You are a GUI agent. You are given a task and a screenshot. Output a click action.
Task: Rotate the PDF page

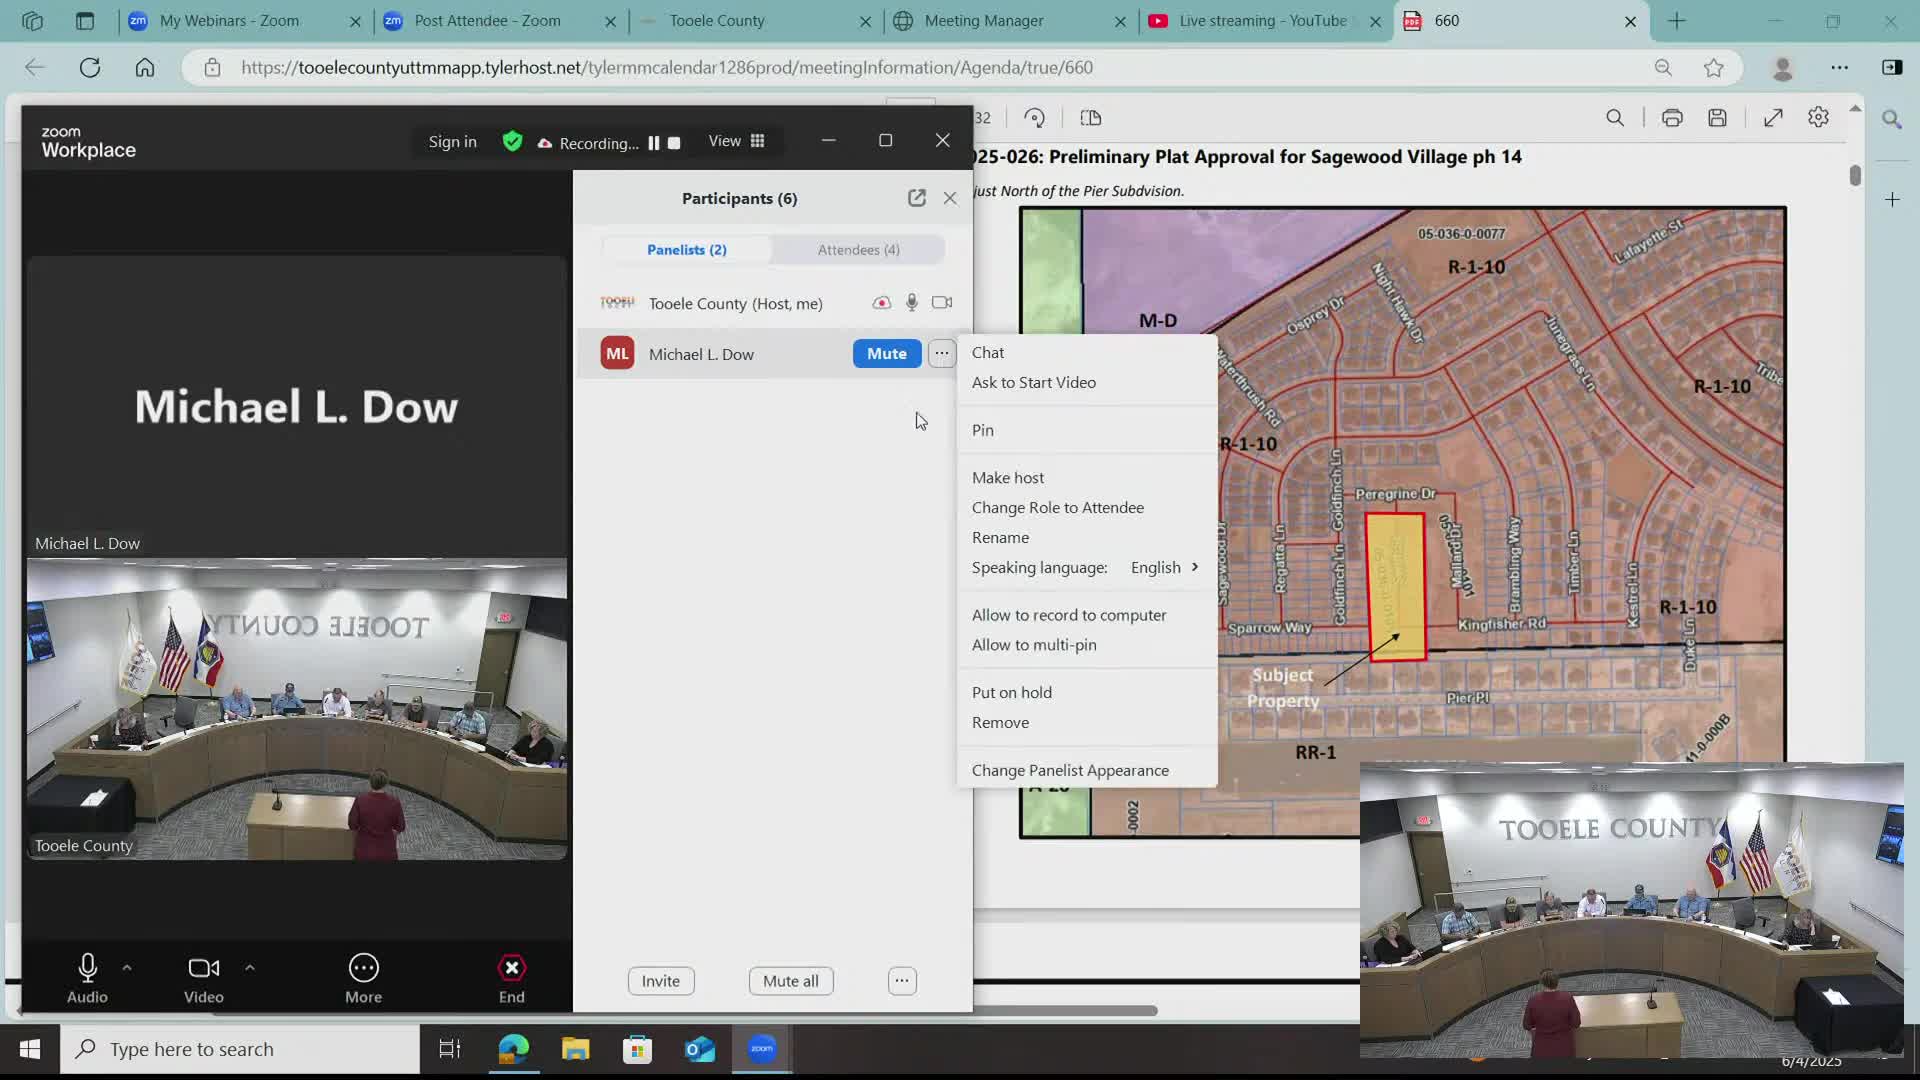(1035, 118)
